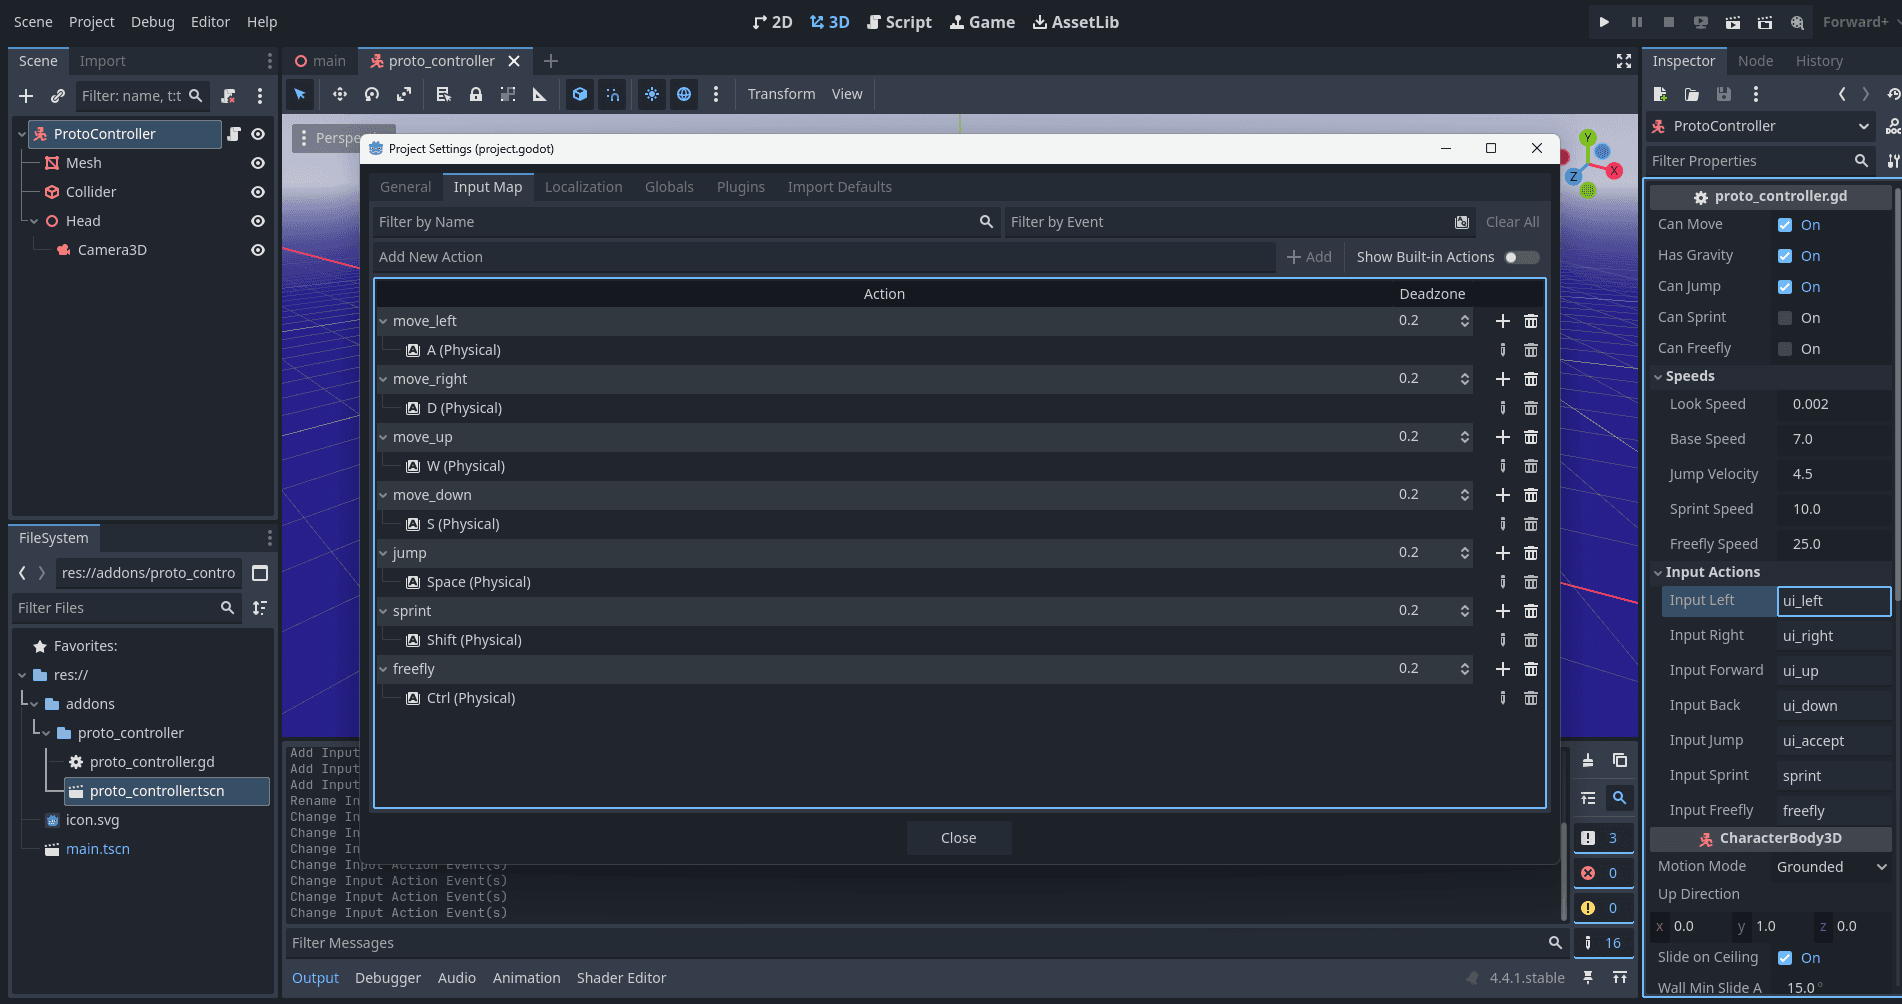Toggle the Has Gravity checkbox

tap(1785, 256)
